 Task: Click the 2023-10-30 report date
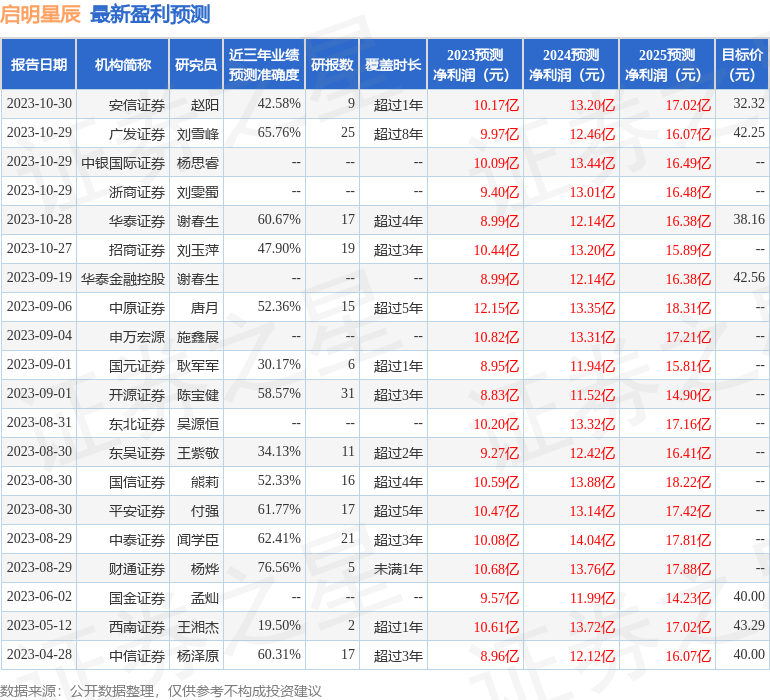pos(39,103)
